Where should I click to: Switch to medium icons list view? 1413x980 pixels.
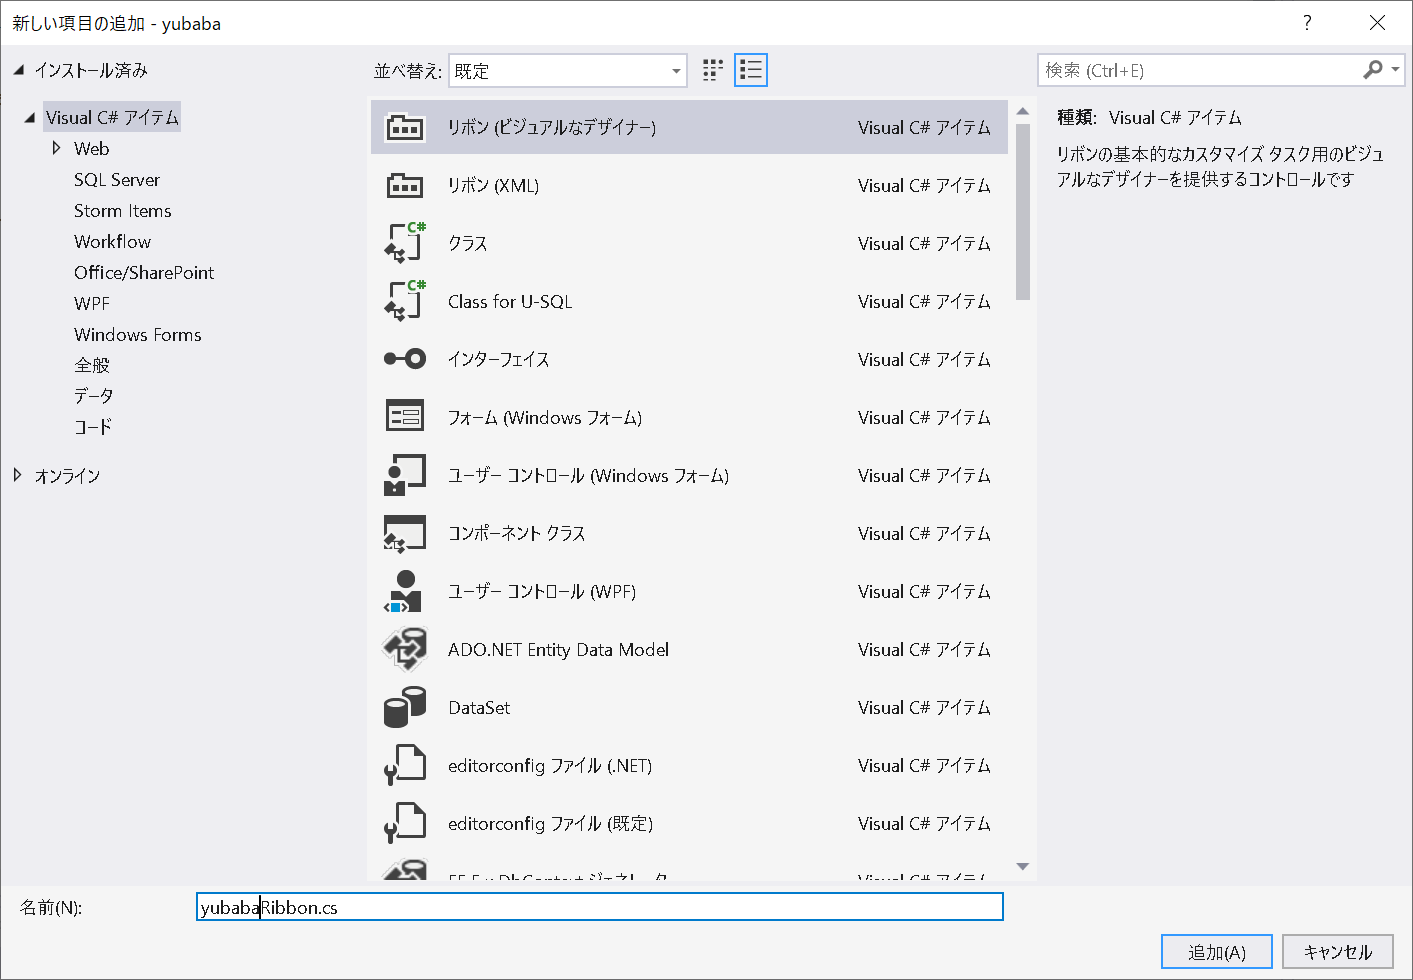pyautogui.click(x=751, y=70)
